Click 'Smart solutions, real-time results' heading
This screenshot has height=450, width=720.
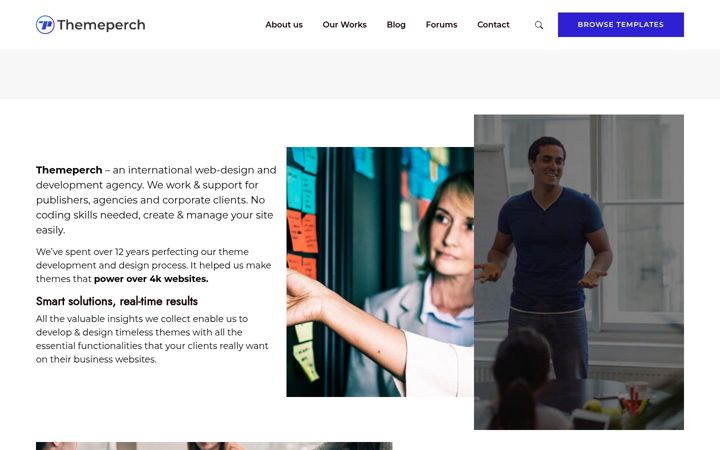(x=117, y=301)
